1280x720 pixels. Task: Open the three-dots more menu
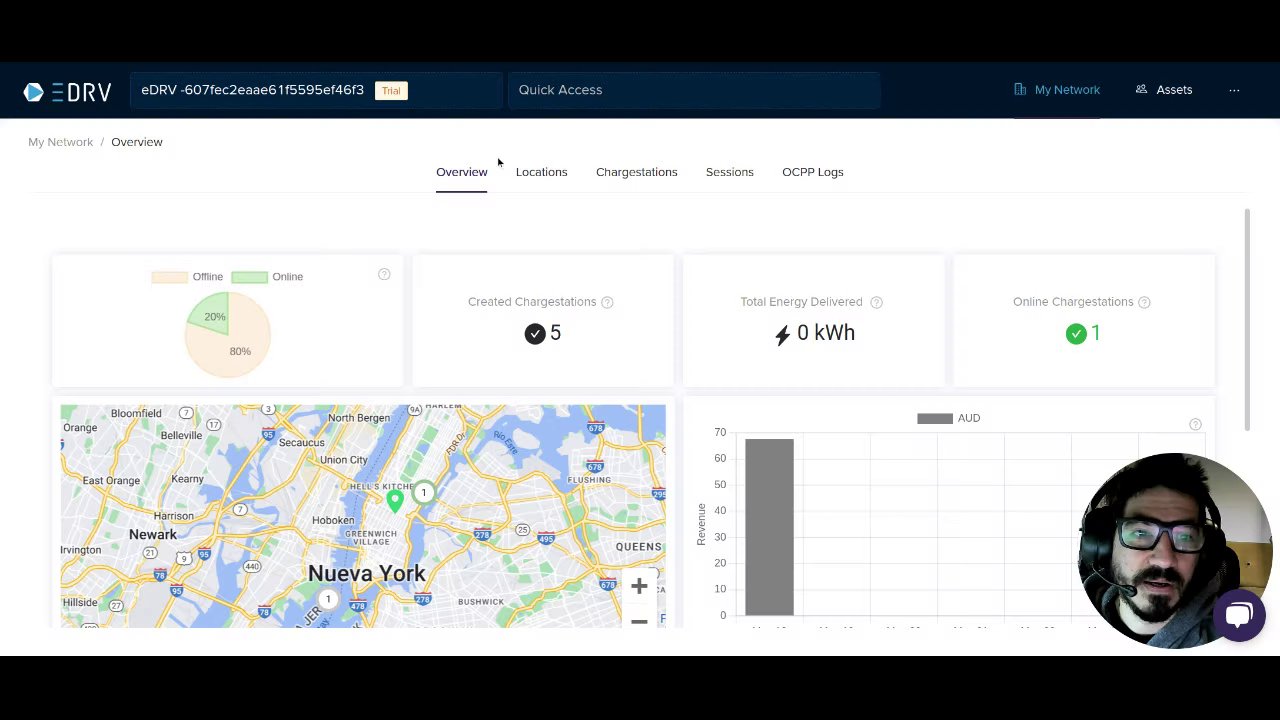(1234, 90)
